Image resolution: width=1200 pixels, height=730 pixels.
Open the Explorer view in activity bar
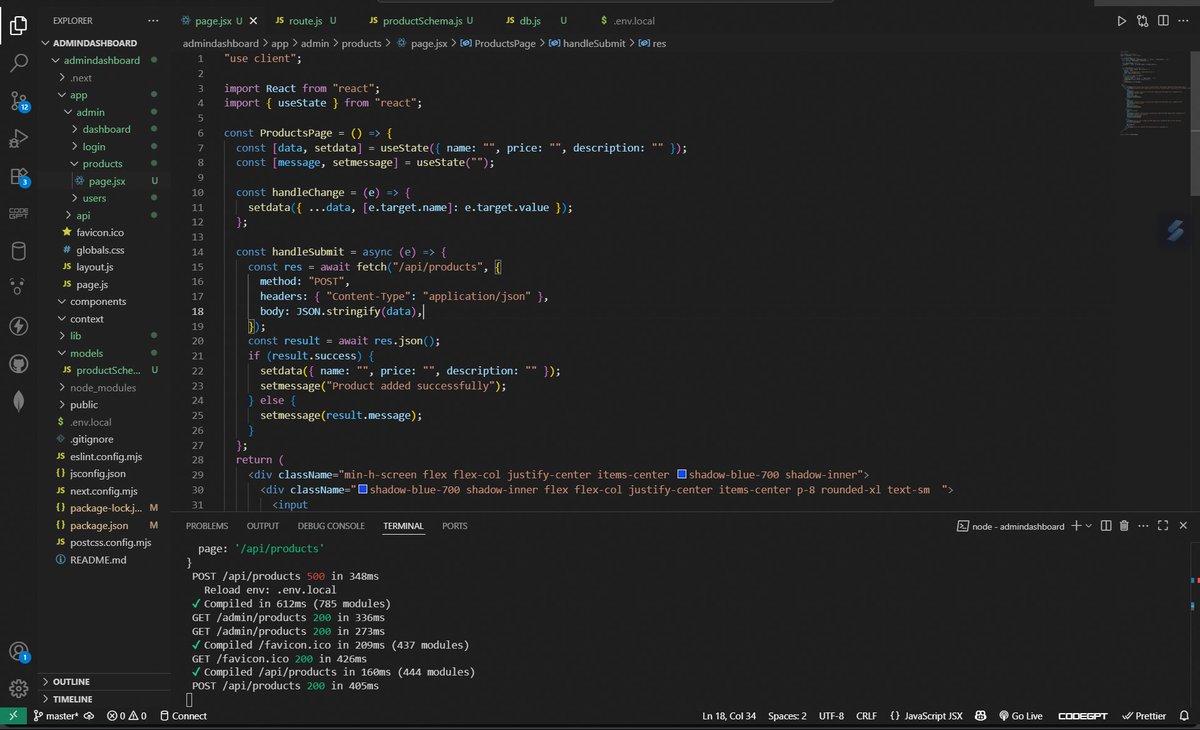click(18, 26)
